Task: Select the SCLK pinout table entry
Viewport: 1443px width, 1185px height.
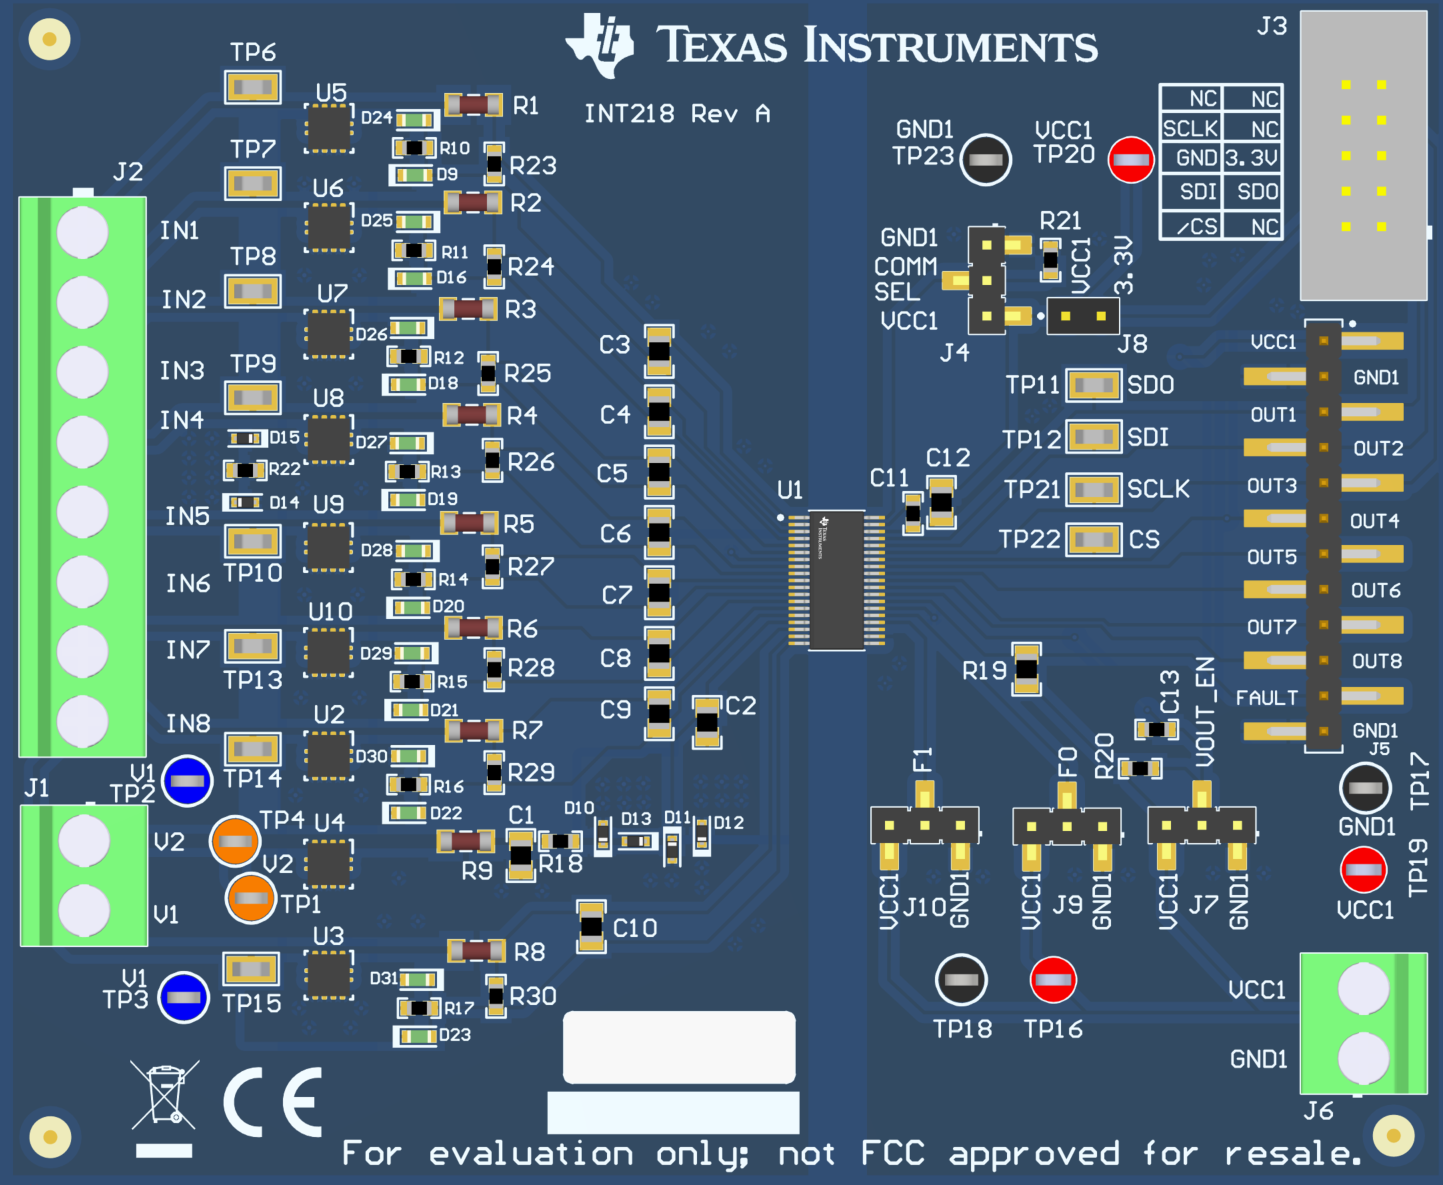Action: pos(1191,128)
